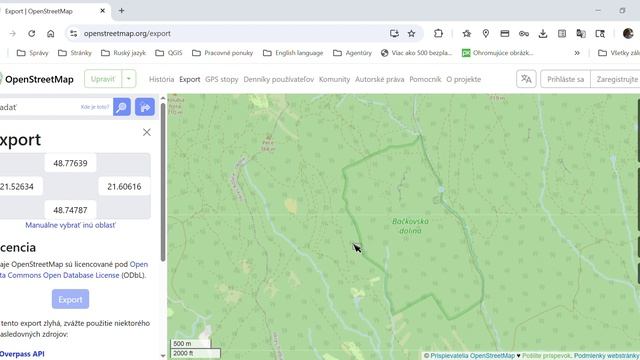Open the translate extension icon
The width and height of the screenshot is (640, 360).
[x=581, y=33]
